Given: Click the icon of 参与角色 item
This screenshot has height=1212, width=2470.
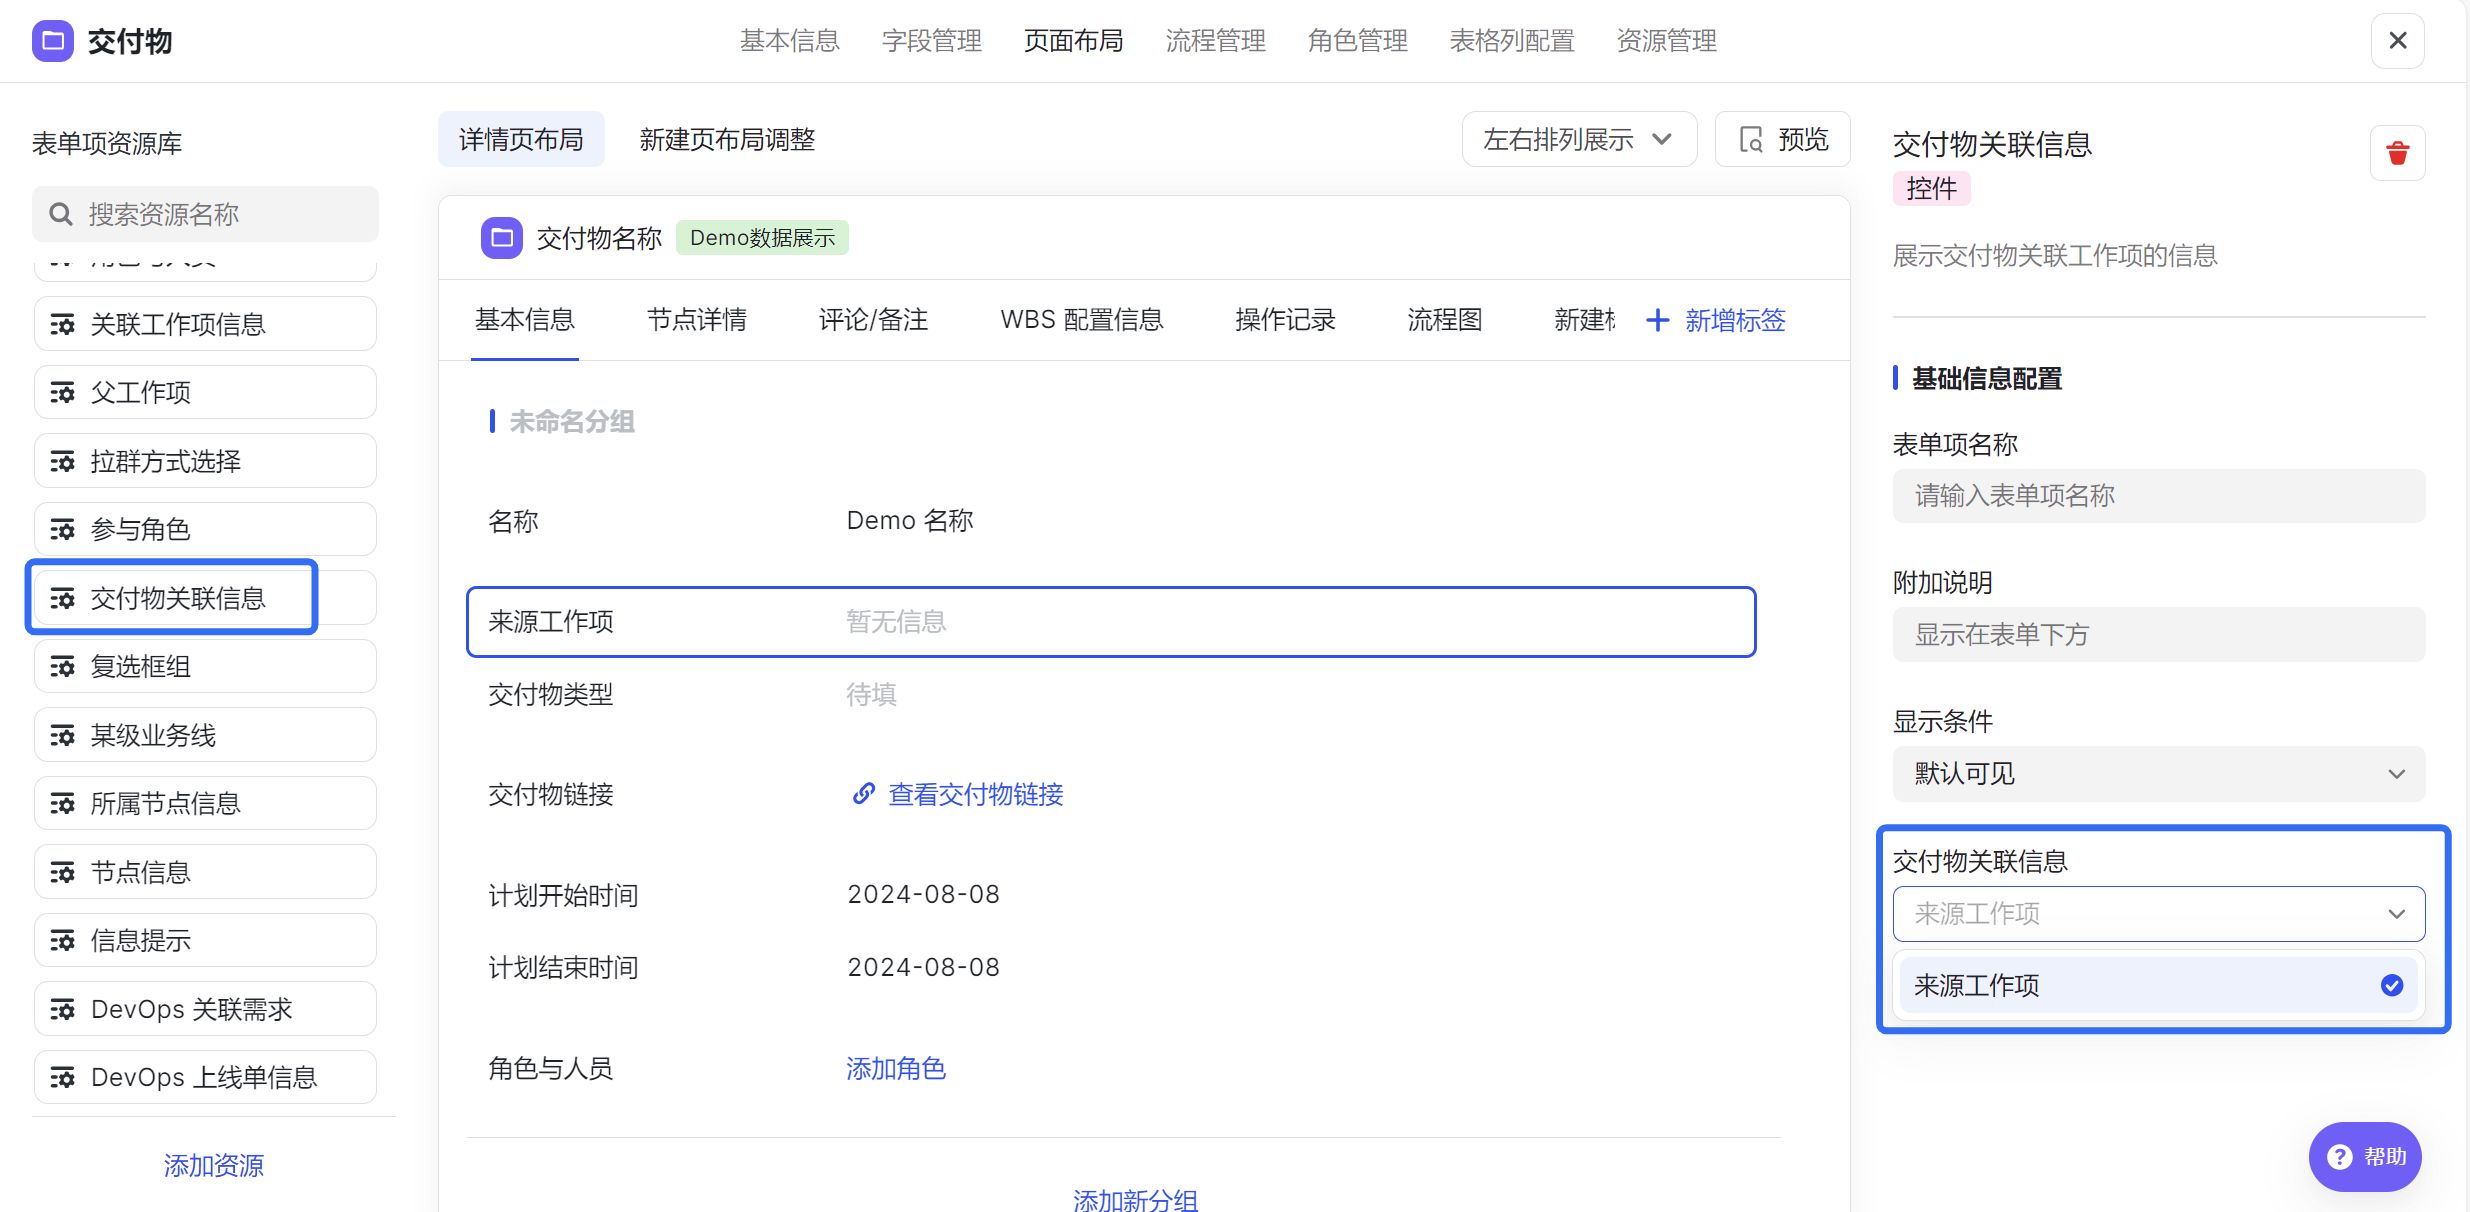Looking at the screenshot, I should point(63,529).
